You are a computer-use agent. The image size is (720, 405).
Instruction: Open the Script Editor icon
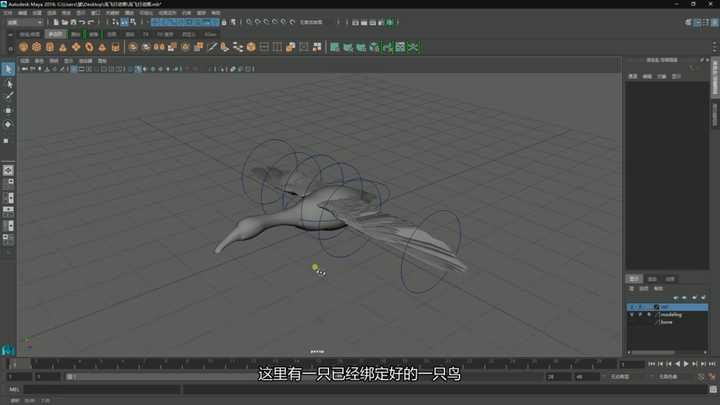pos(713,389)
